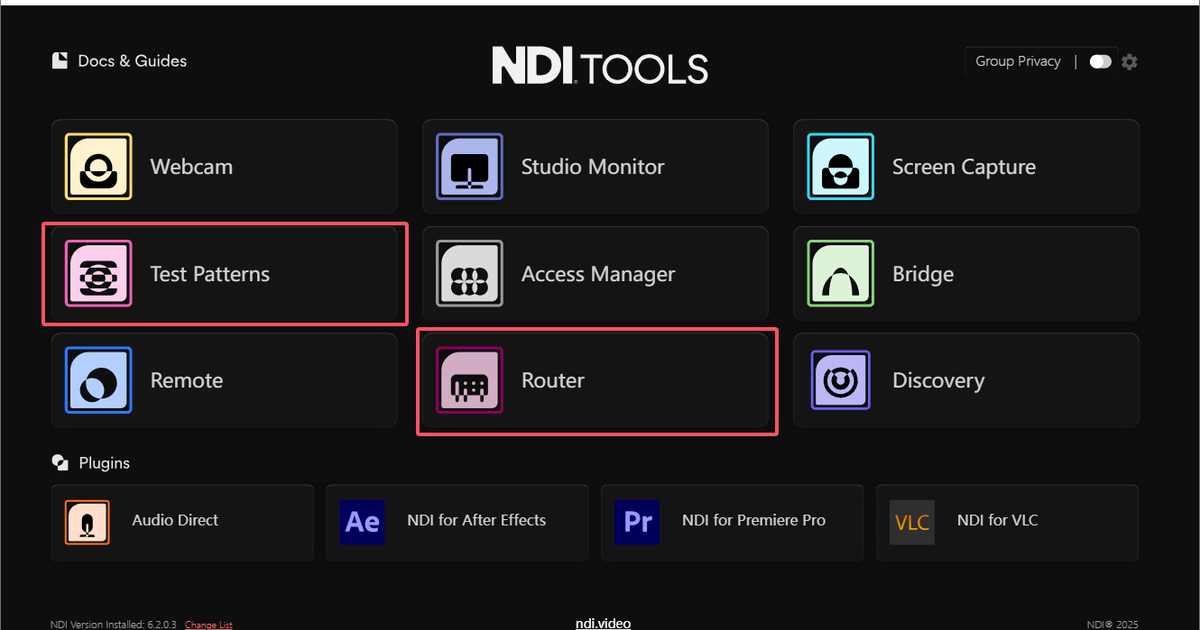Click the Group Privacy label text
The height and width of the screenshot is (630, 1200).
coord(1018,61)
